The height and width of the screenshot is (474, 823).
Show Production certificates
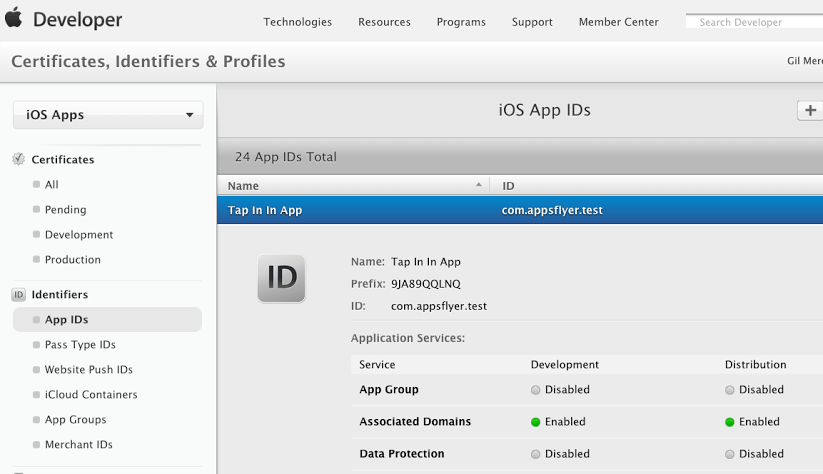point(72,260)
